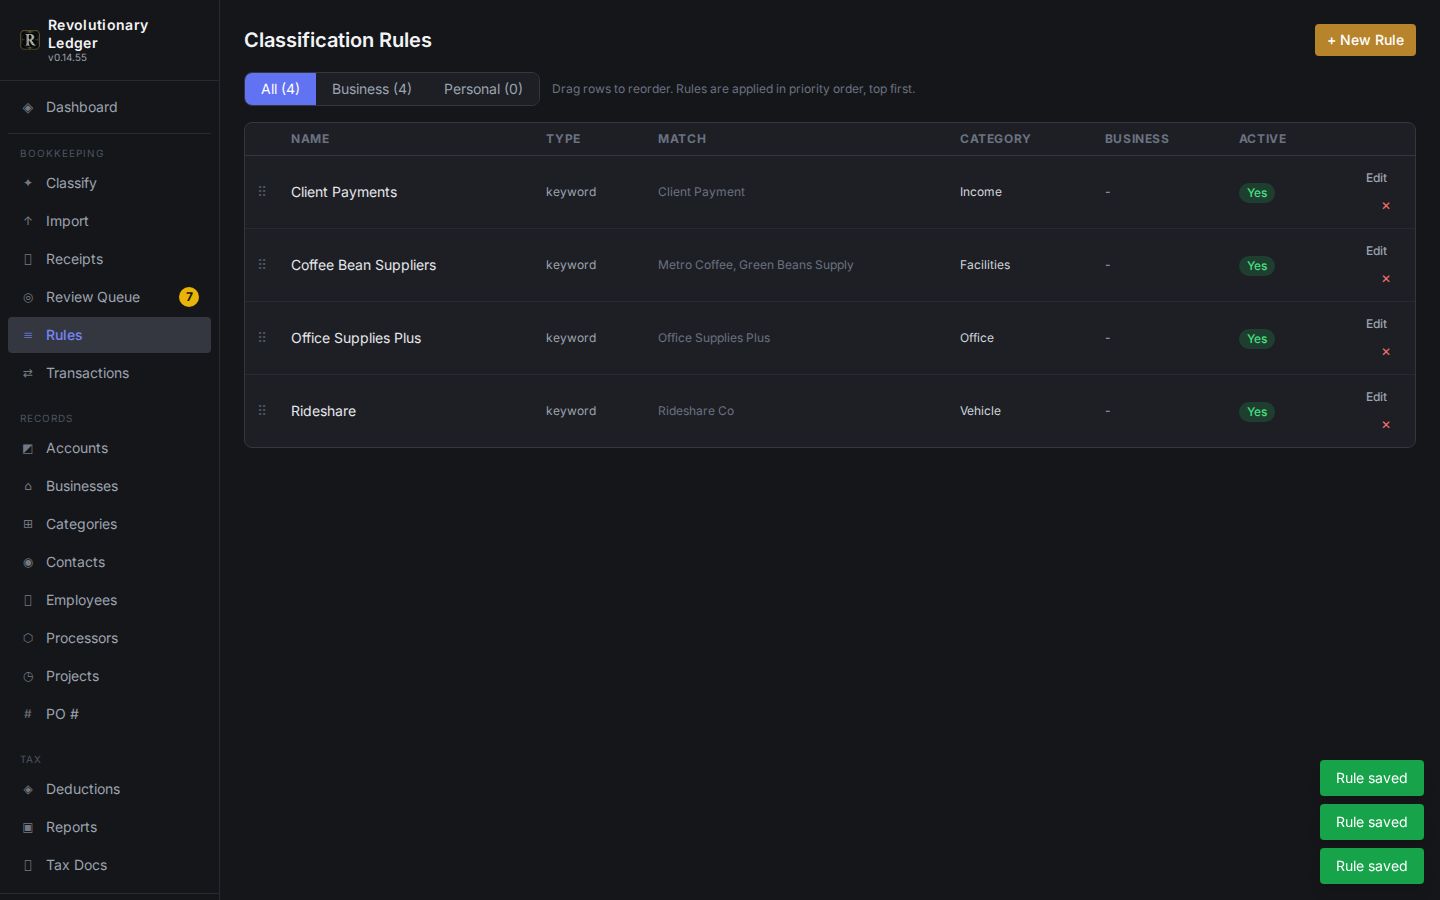
Task: Click the Review Queue badge showing 7
Action: [189, 297]
